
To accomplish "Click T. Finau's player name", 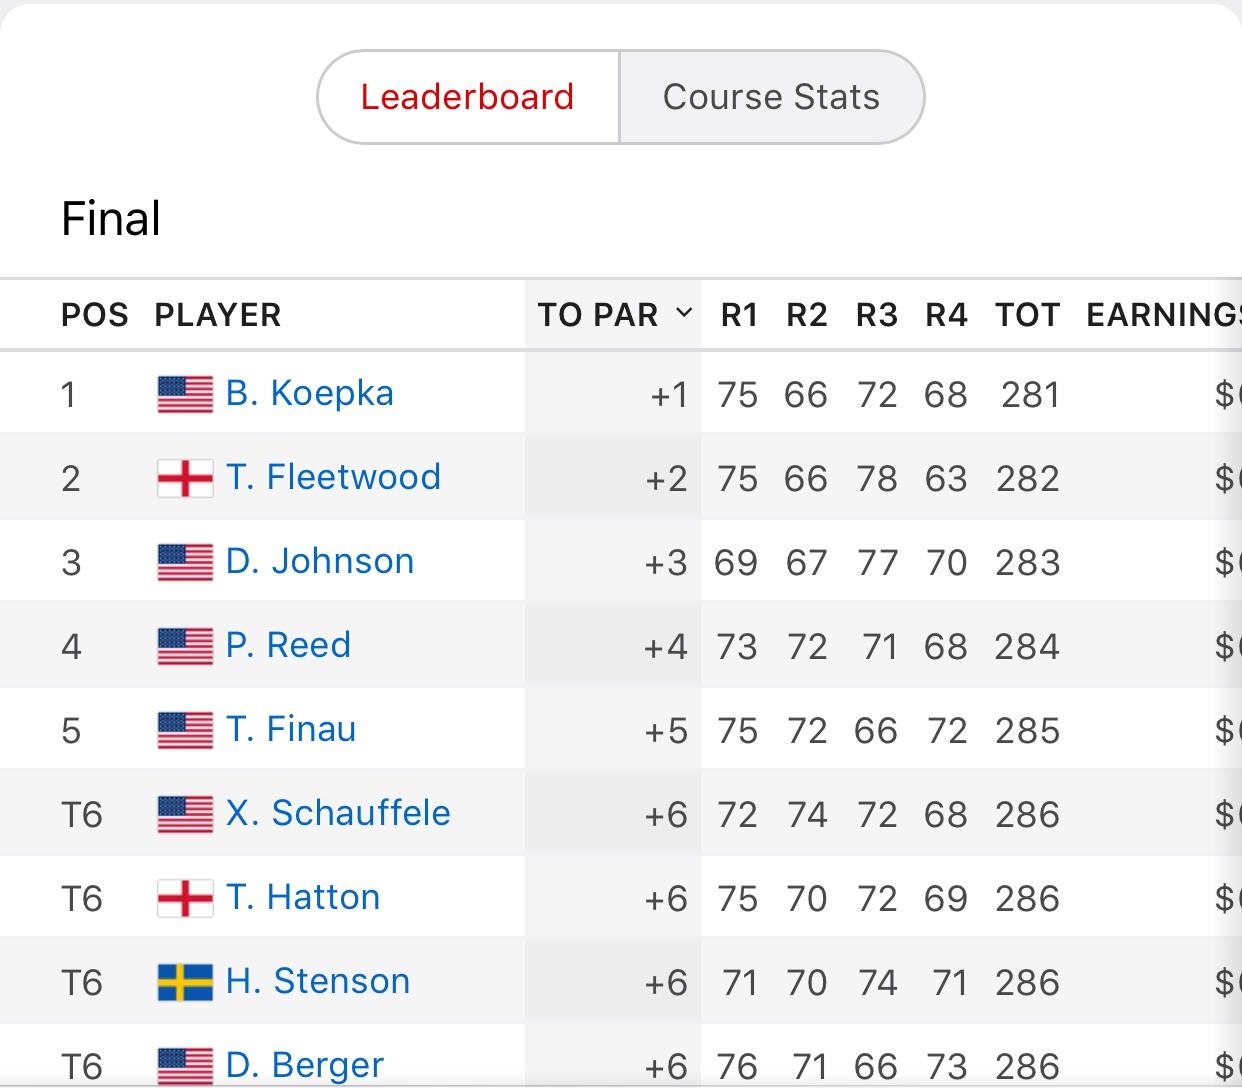I will (x=291, y=729).
